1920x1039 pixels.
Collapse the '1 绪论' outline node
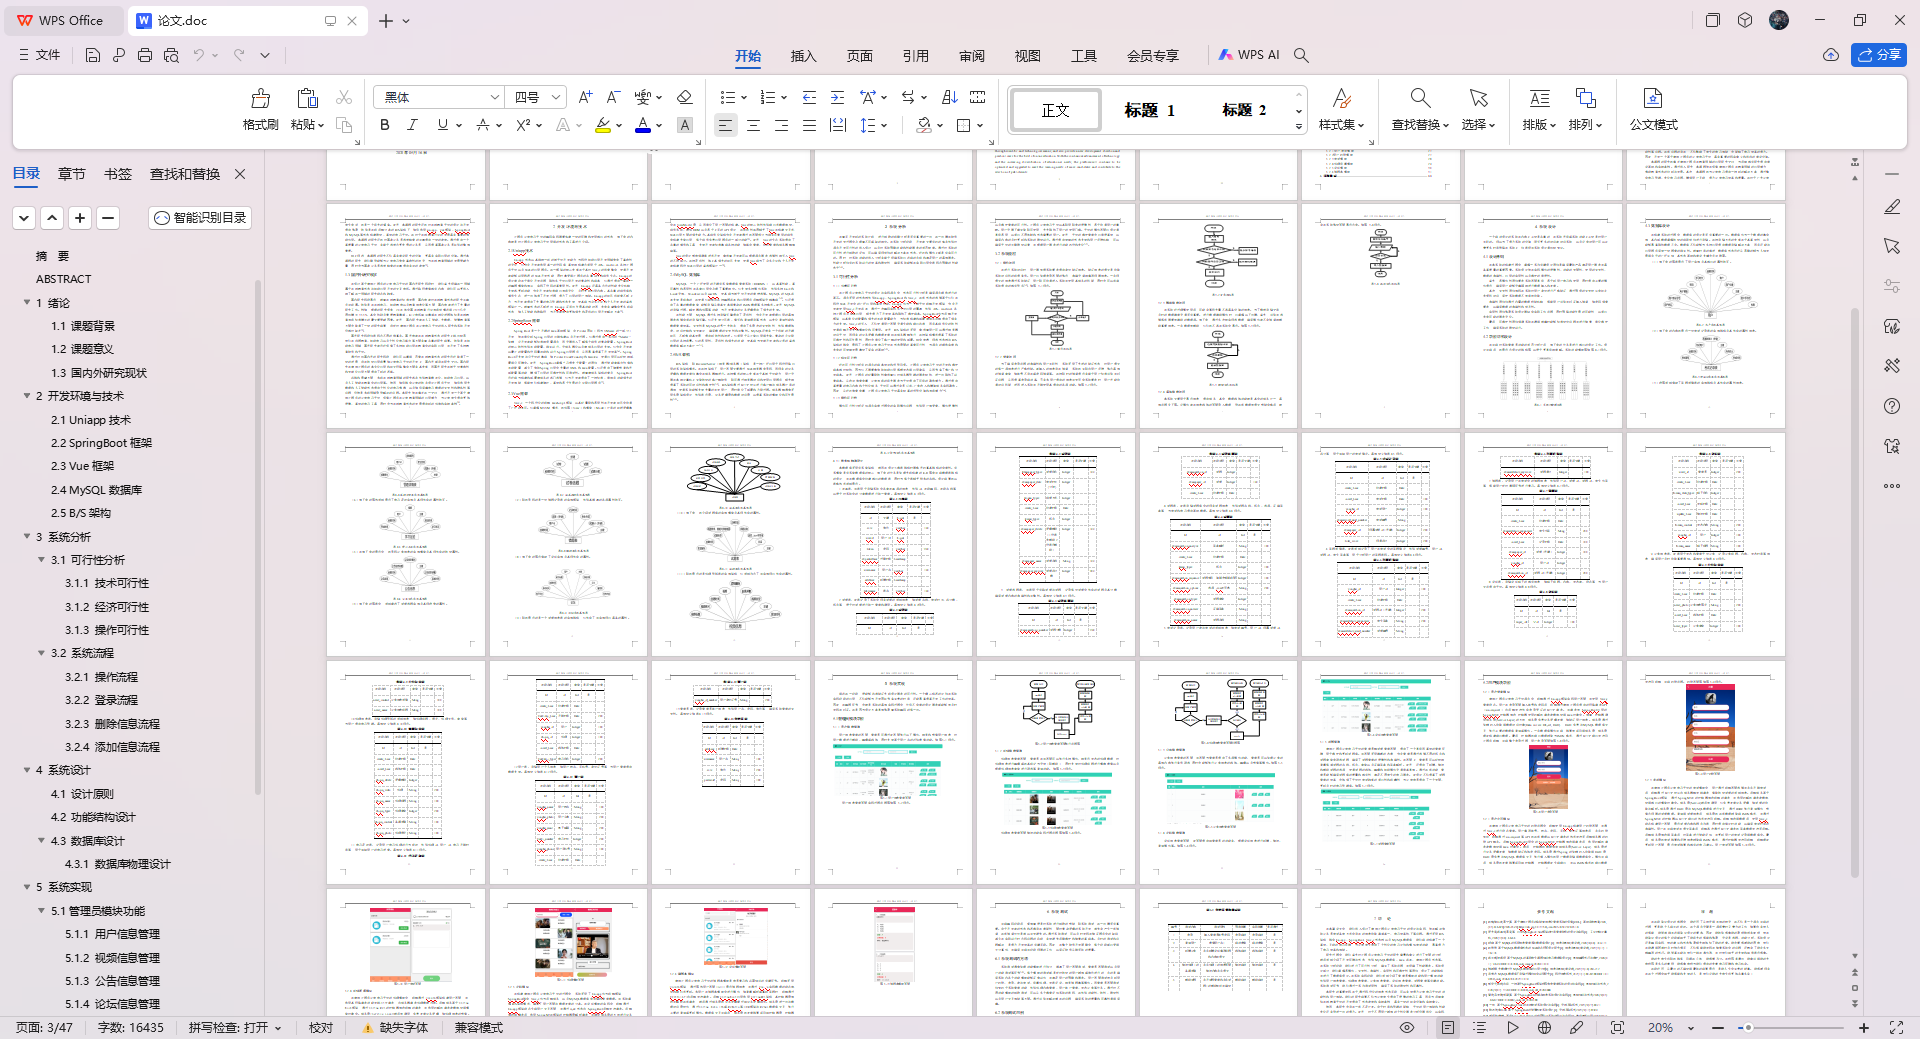(x=27, y=302)
